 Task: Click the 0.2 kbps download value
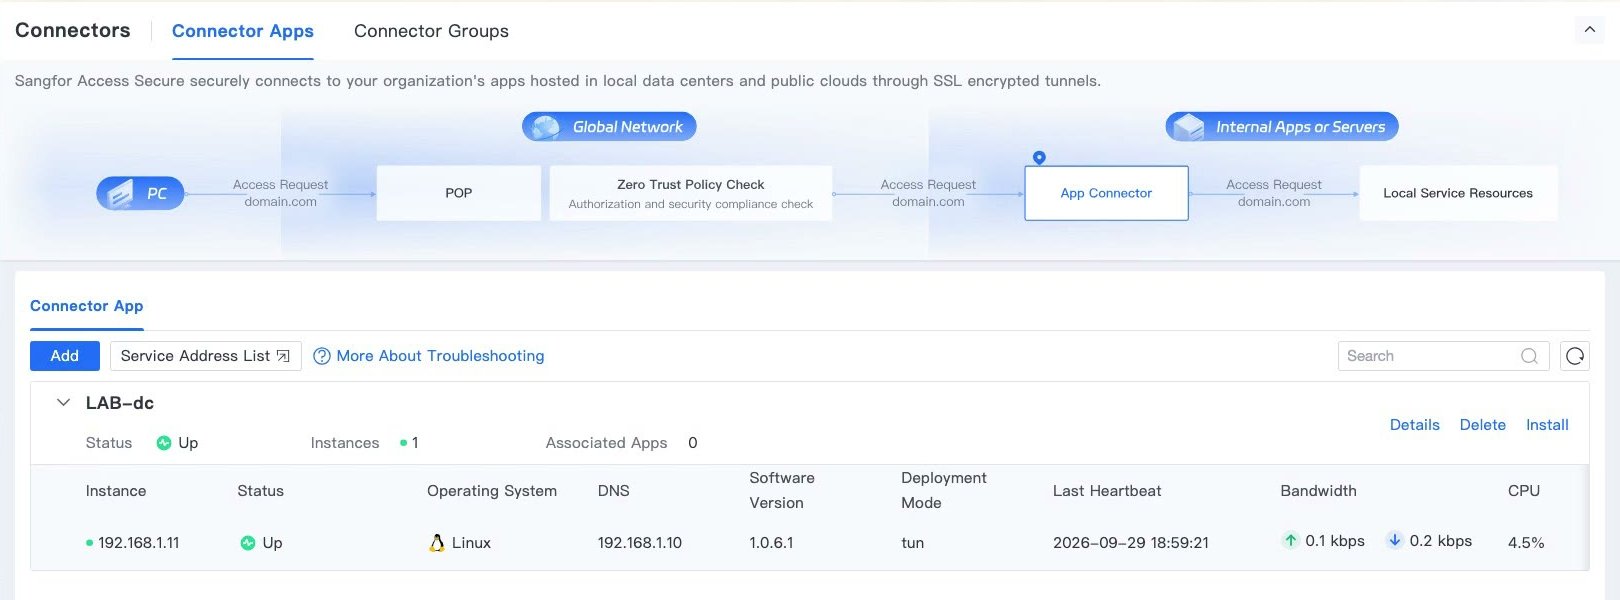[1441, 541]
